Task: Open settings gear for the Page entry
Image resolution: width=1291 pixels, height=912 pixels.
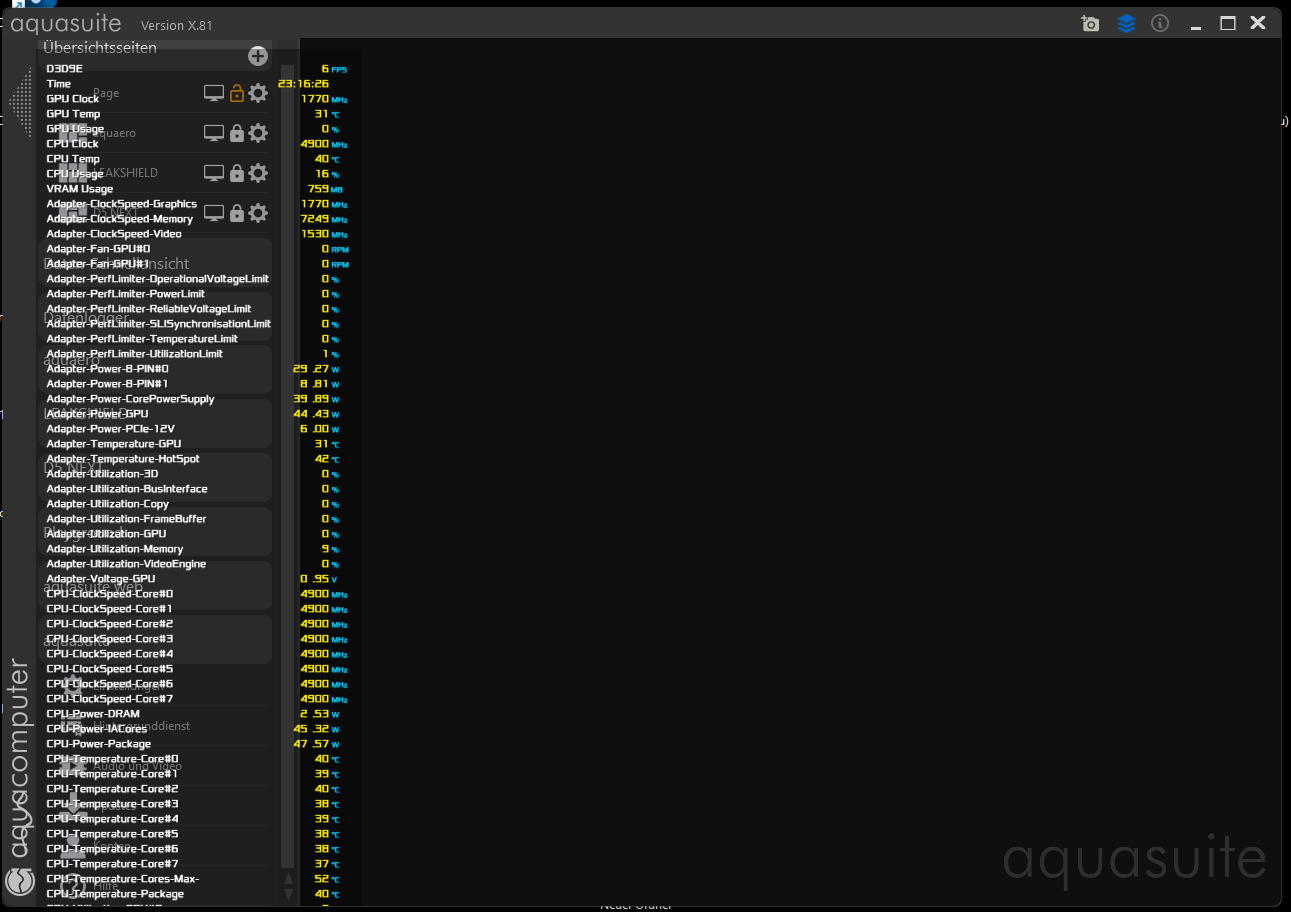Action: click(258, 93)
